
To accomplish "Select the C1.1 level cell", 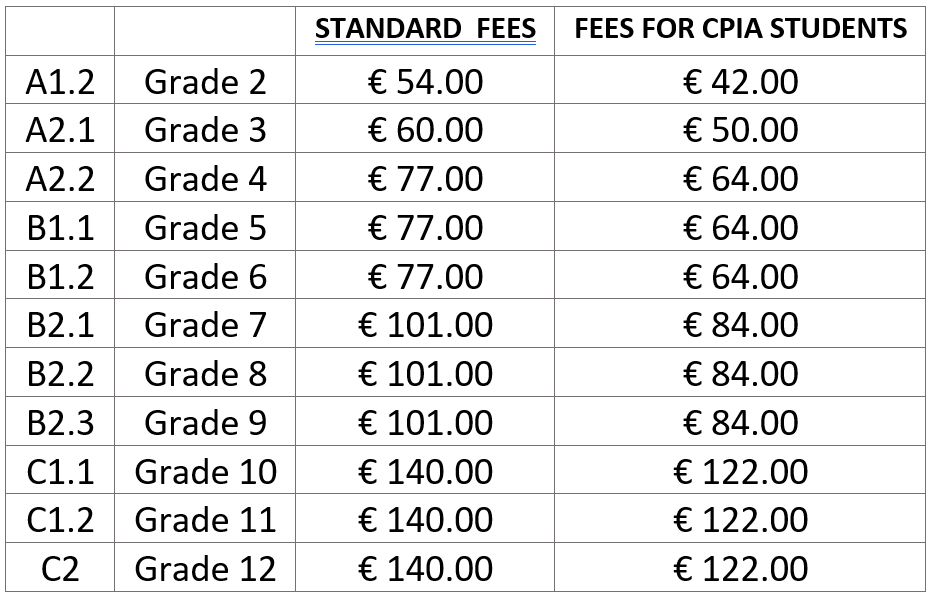I will point(60,472).
